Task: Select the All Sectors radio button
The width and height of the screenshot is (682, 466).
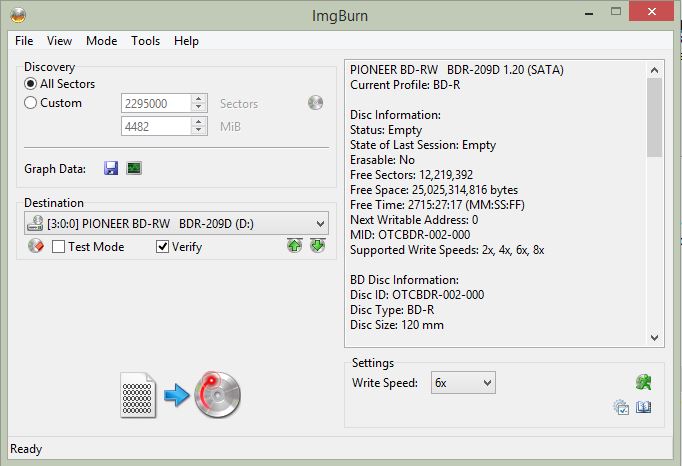Action: click(30, 84)
